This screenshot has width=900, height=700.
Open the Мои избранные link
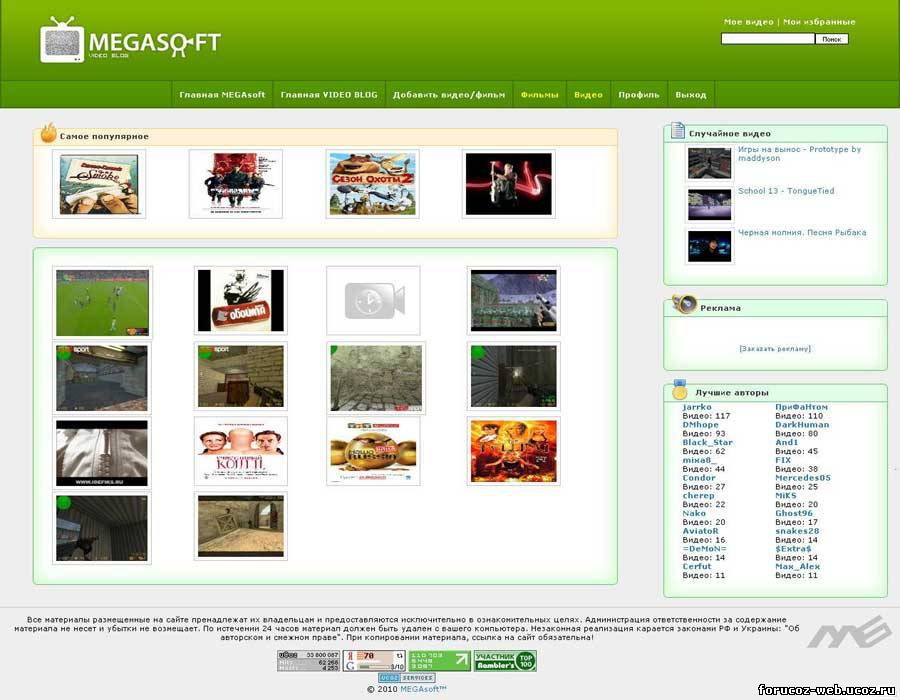click(x=819, y=22)
